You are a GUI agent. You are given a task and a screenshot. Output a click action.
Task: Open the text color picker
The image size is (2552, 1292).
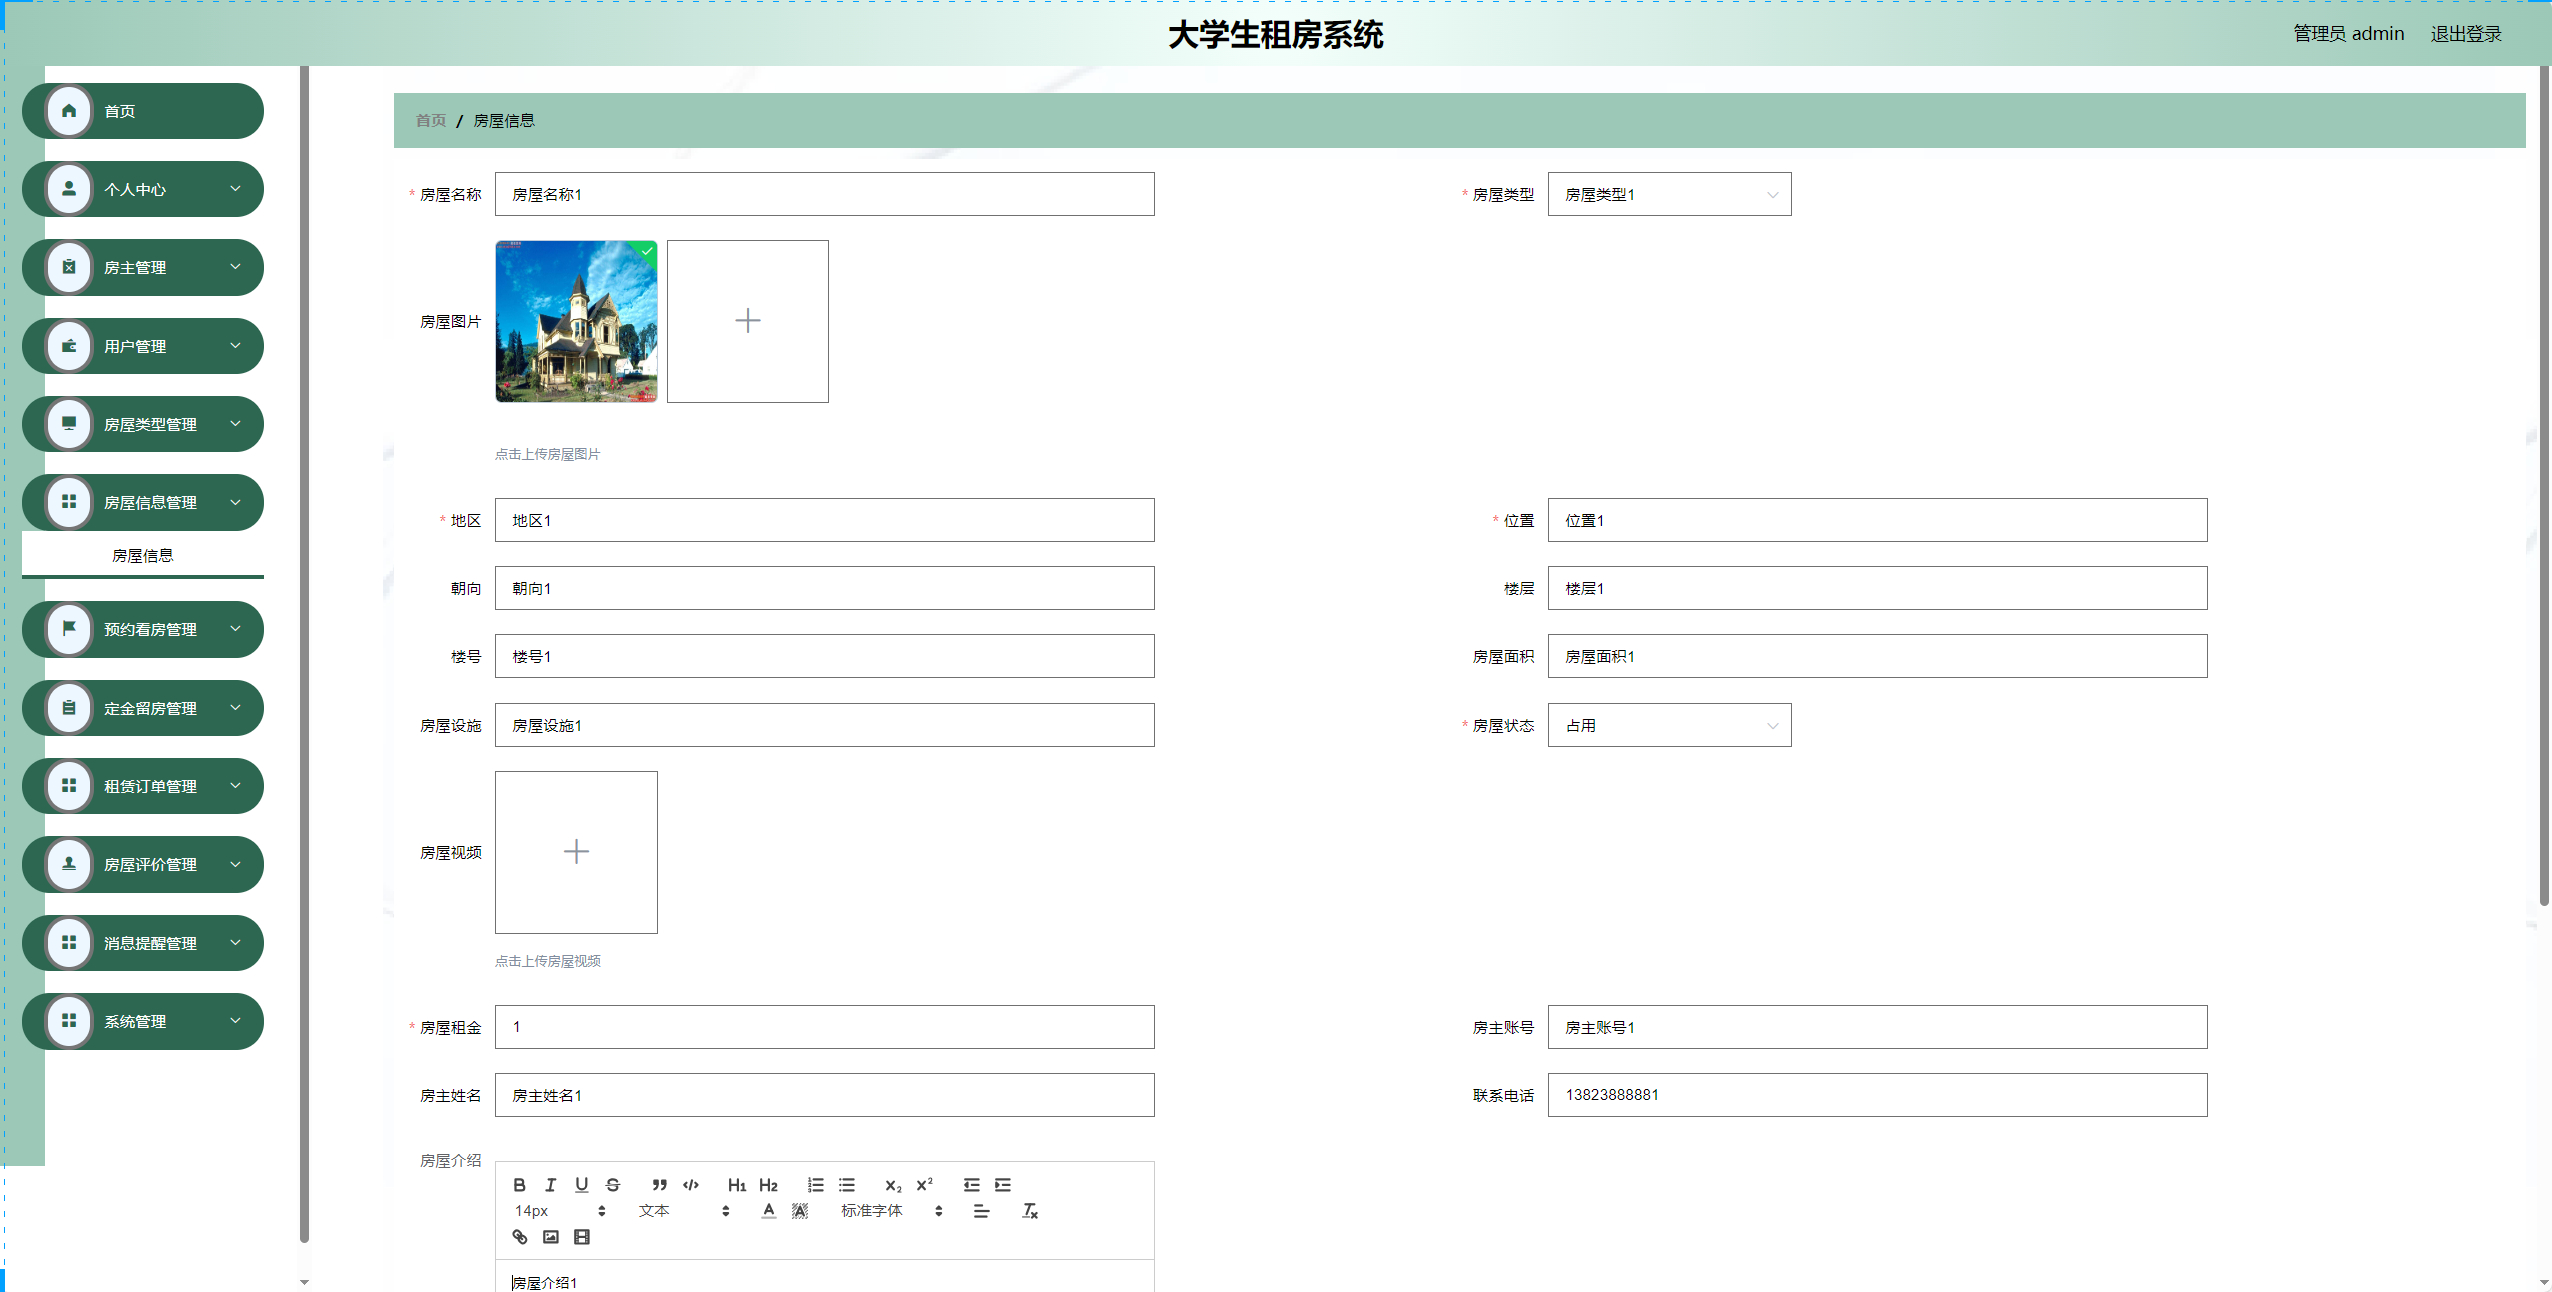pyautogui.click(x=768, y=1211)
